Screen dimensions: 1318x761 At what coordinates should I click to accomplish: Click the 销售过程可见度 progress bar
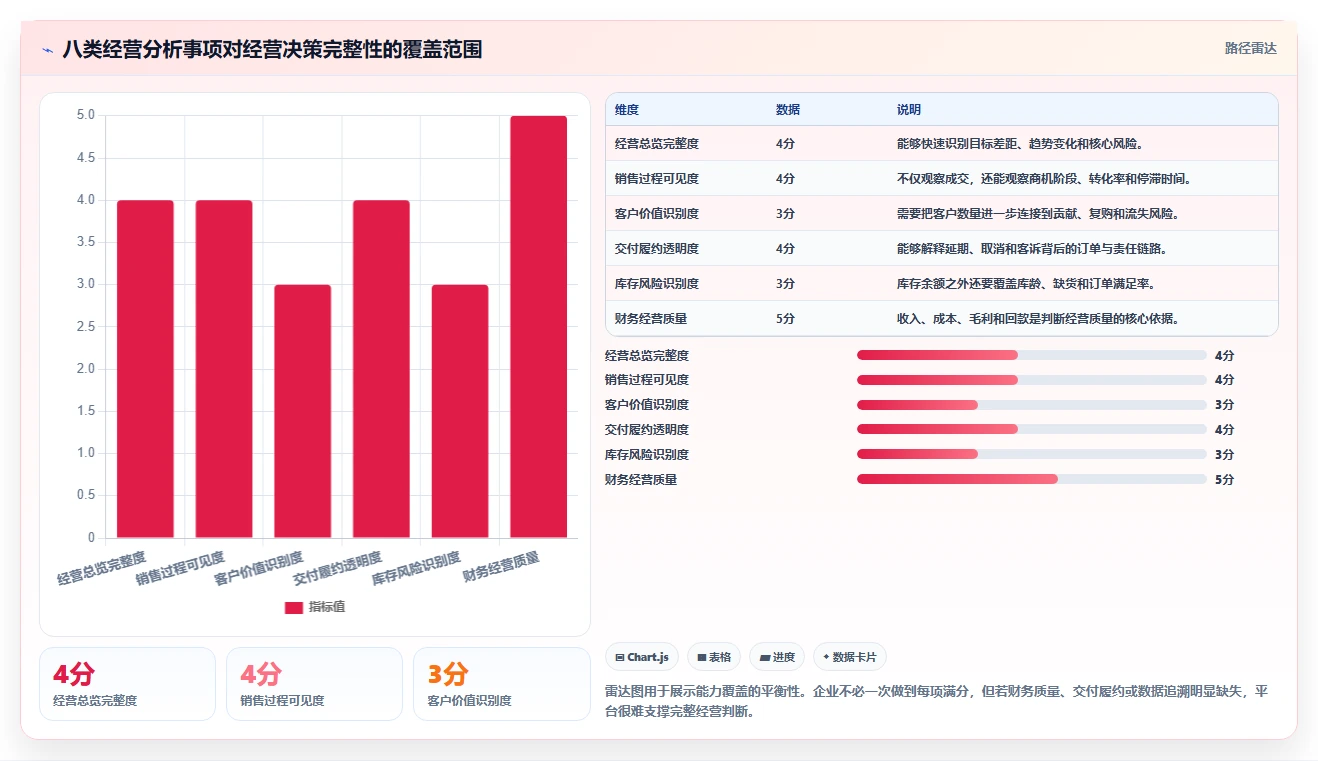1032,380
